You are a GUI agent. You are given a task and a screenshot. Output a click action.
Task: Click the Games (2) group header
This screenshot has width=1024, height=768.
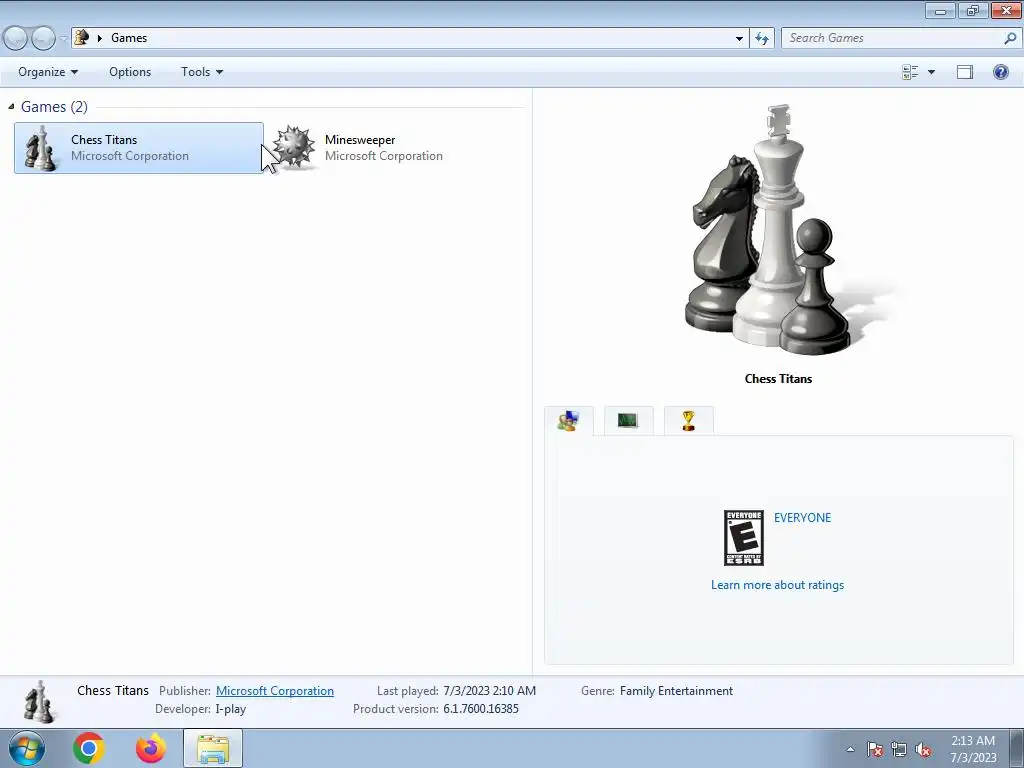(54, 106)
